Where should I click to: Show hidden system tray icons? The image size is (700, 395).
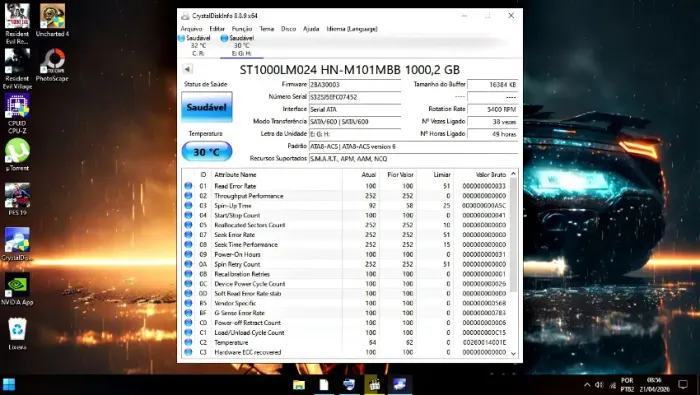pyautogui.click(x=587, y=385)
